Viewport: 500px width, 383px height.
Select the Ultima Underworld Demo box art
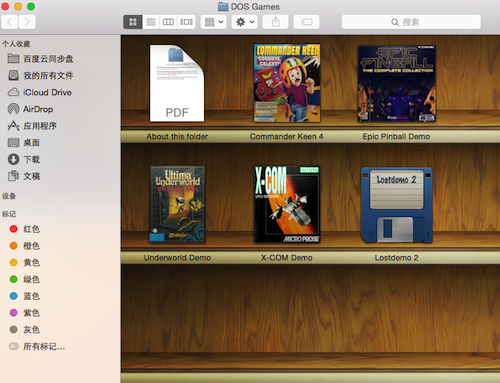pos(177,204)
